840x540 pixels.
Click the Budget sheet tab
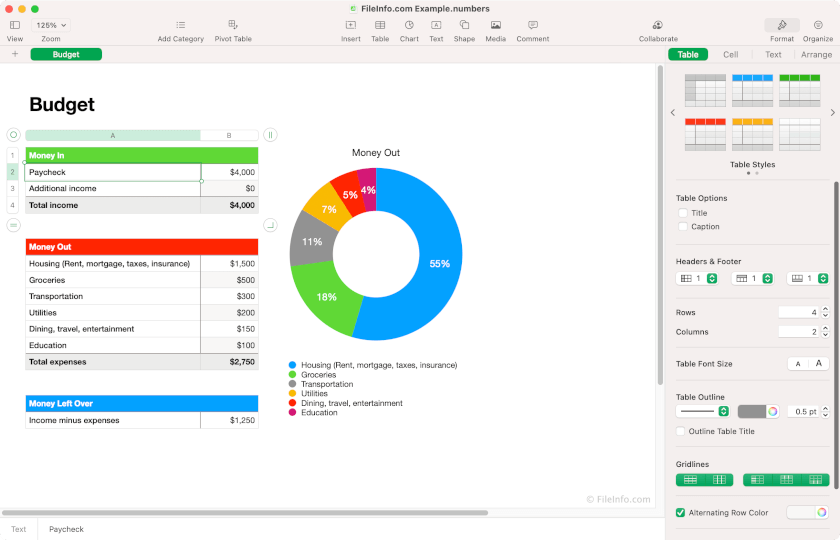coord(66,54)
